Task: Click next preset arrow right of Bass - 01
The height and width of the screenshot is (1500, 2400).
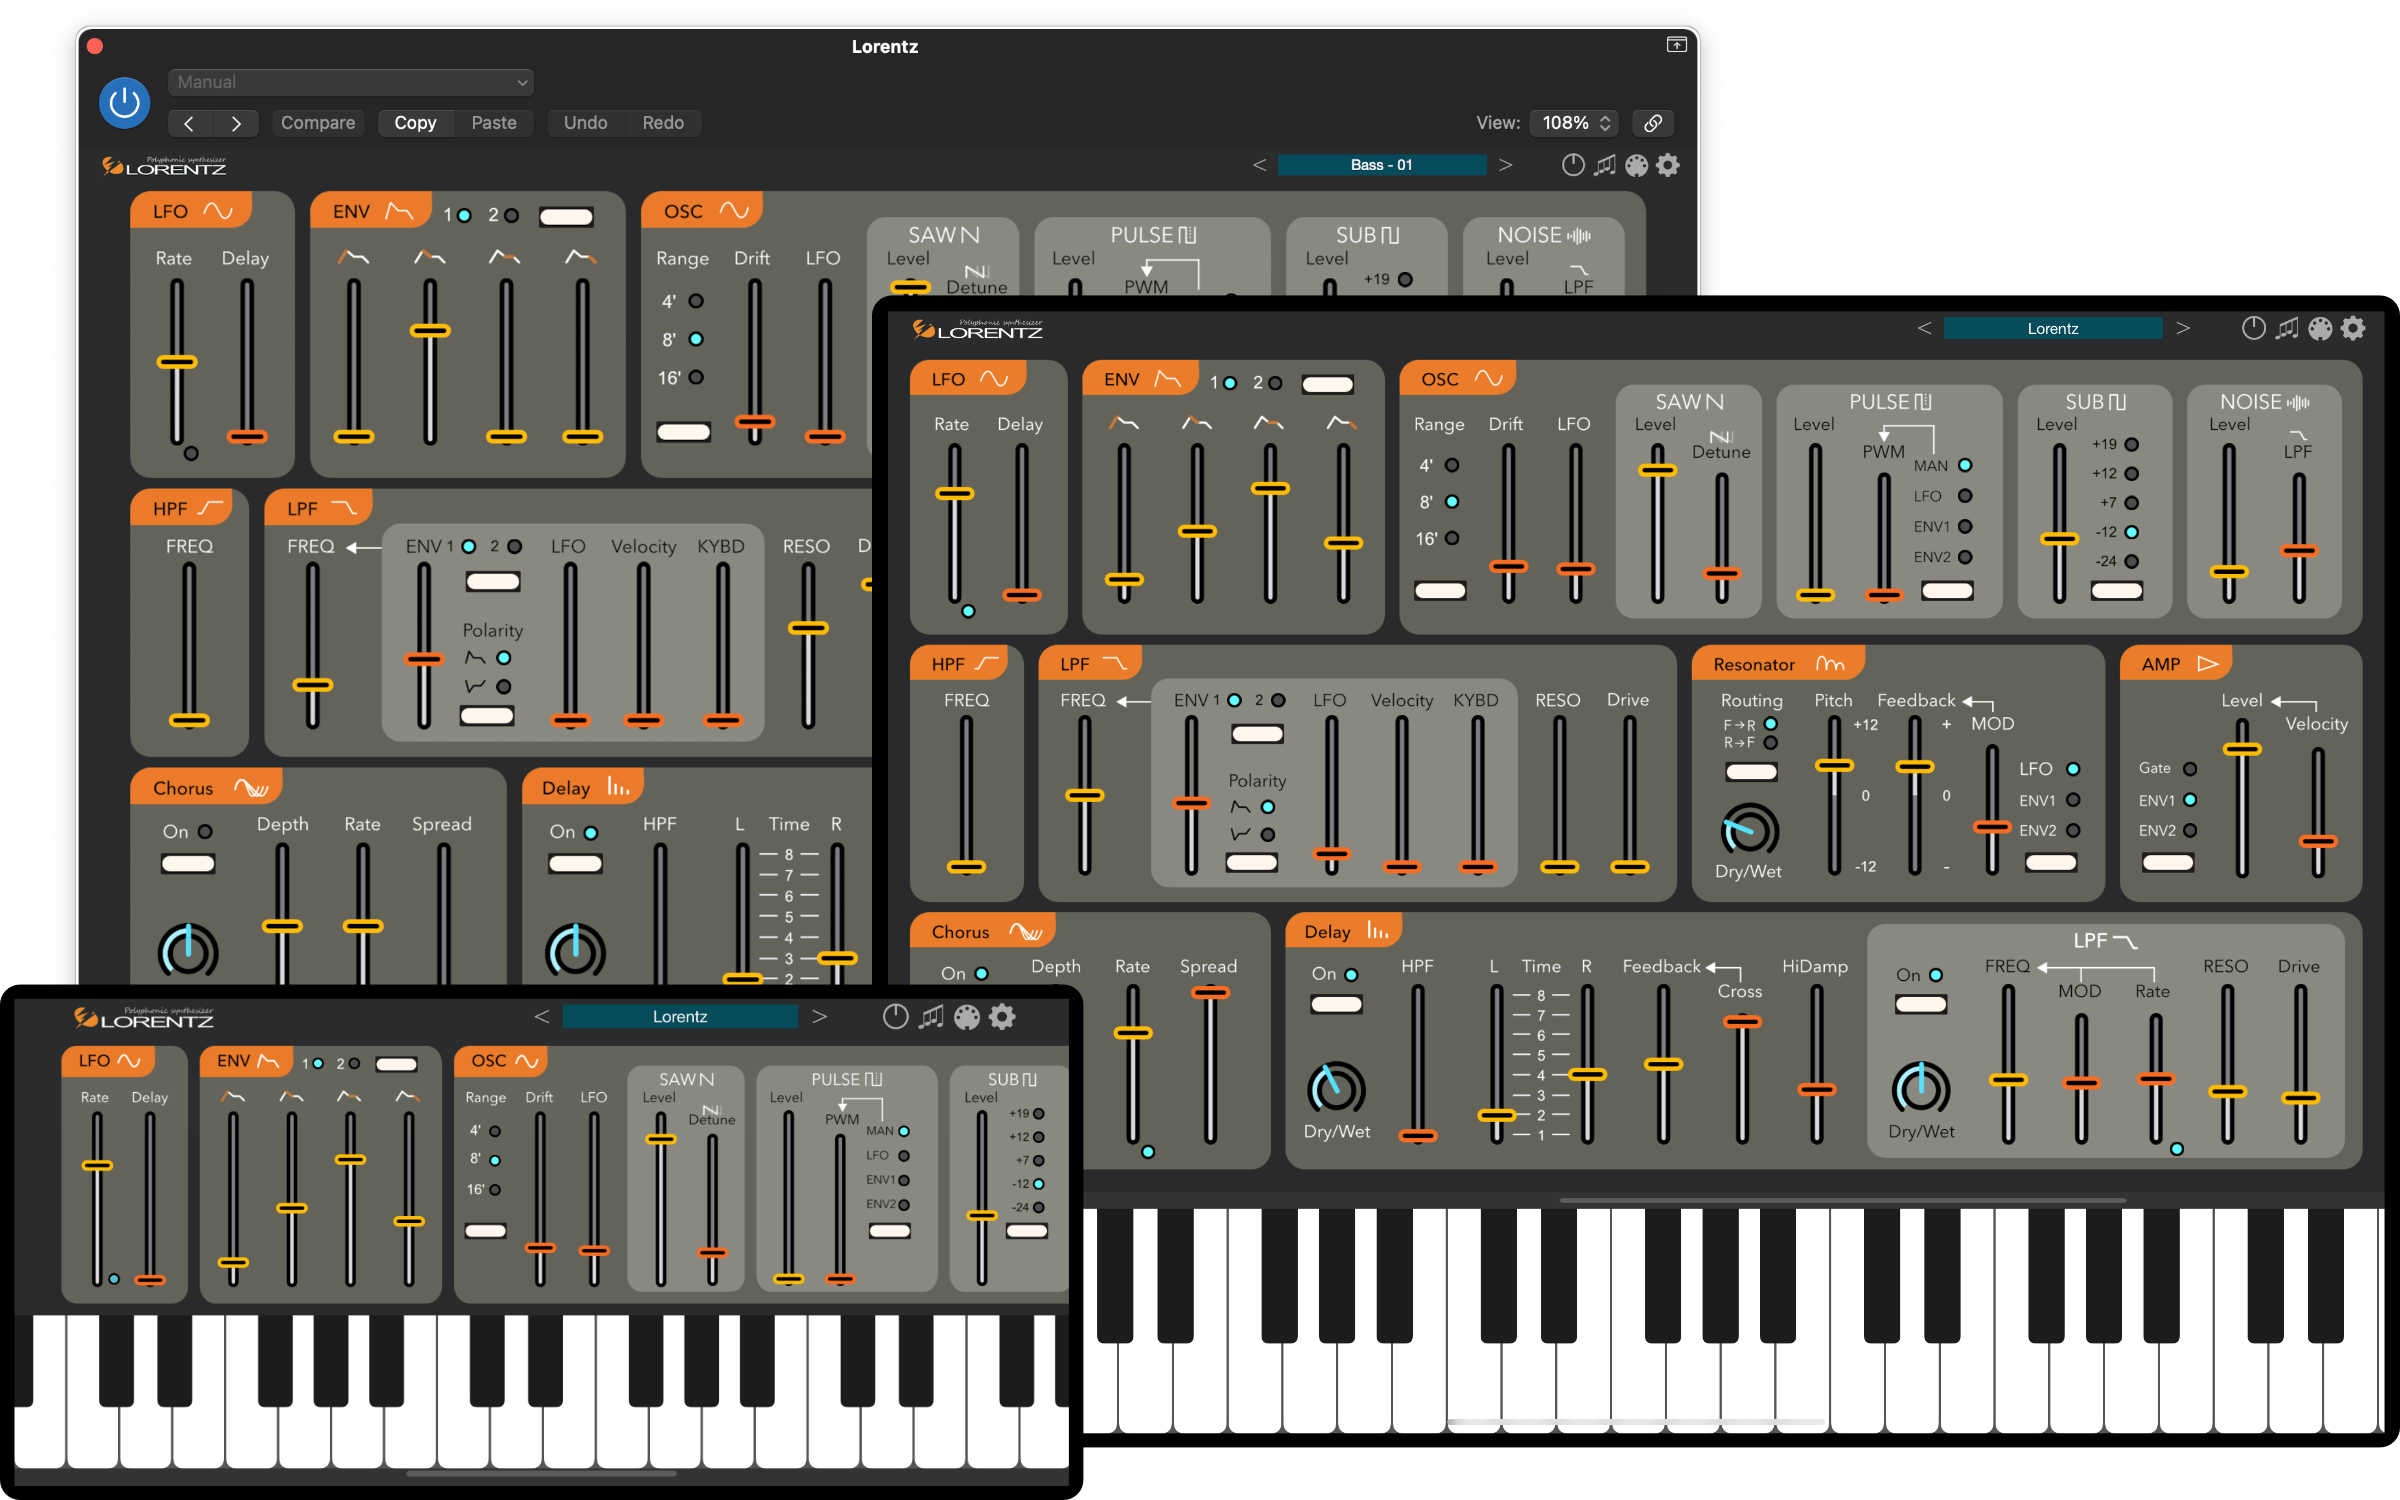Action: [1505, 165]
